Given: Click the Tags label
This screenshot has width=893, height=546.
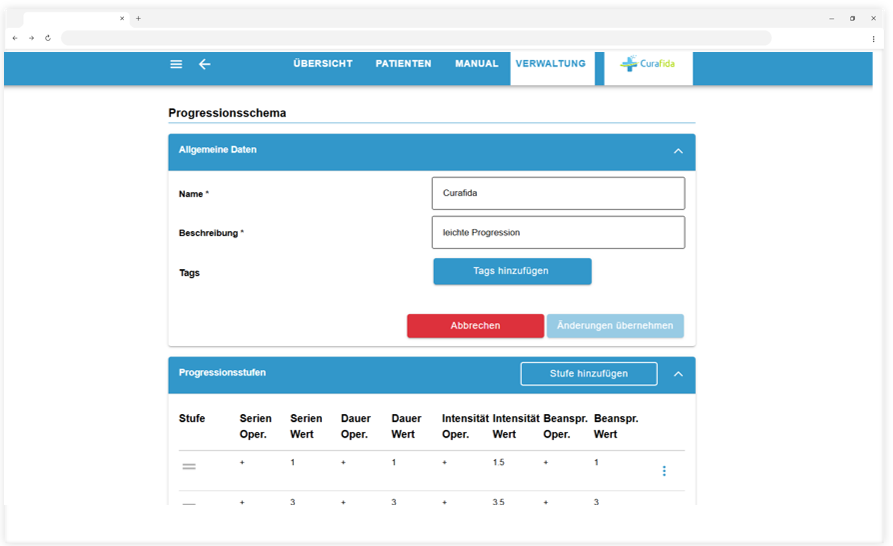Looking at the screenshot, I should (x=189, y=273).
